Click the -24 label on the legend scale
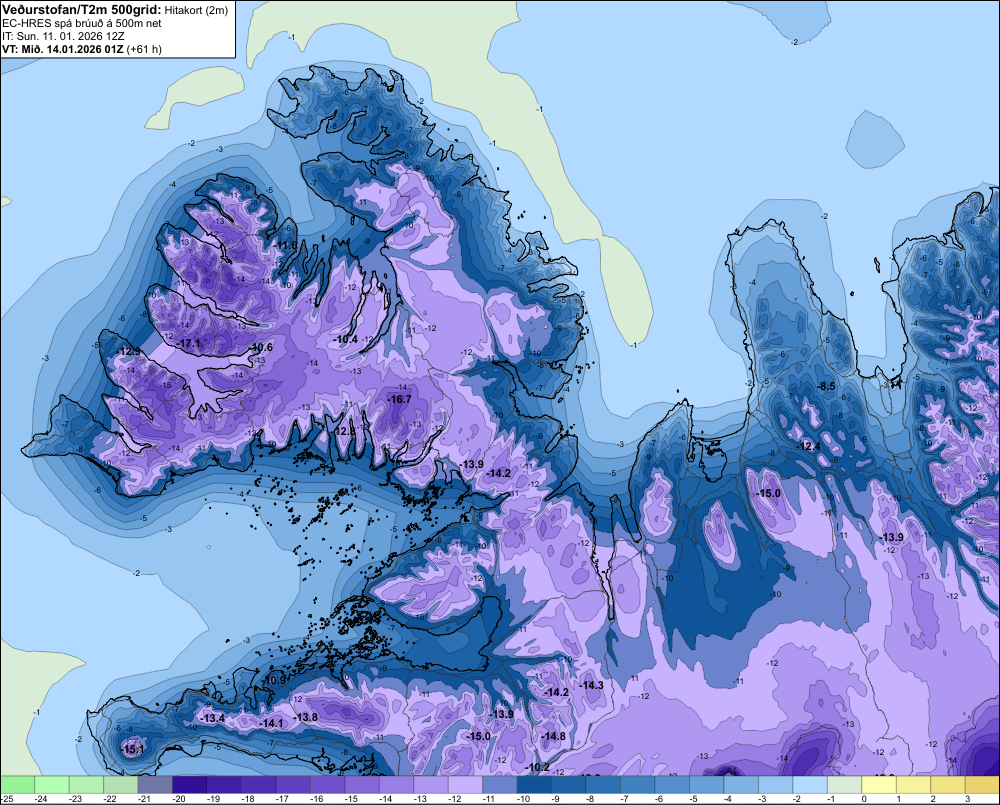Screen dimensions: 1000x805 41,799
